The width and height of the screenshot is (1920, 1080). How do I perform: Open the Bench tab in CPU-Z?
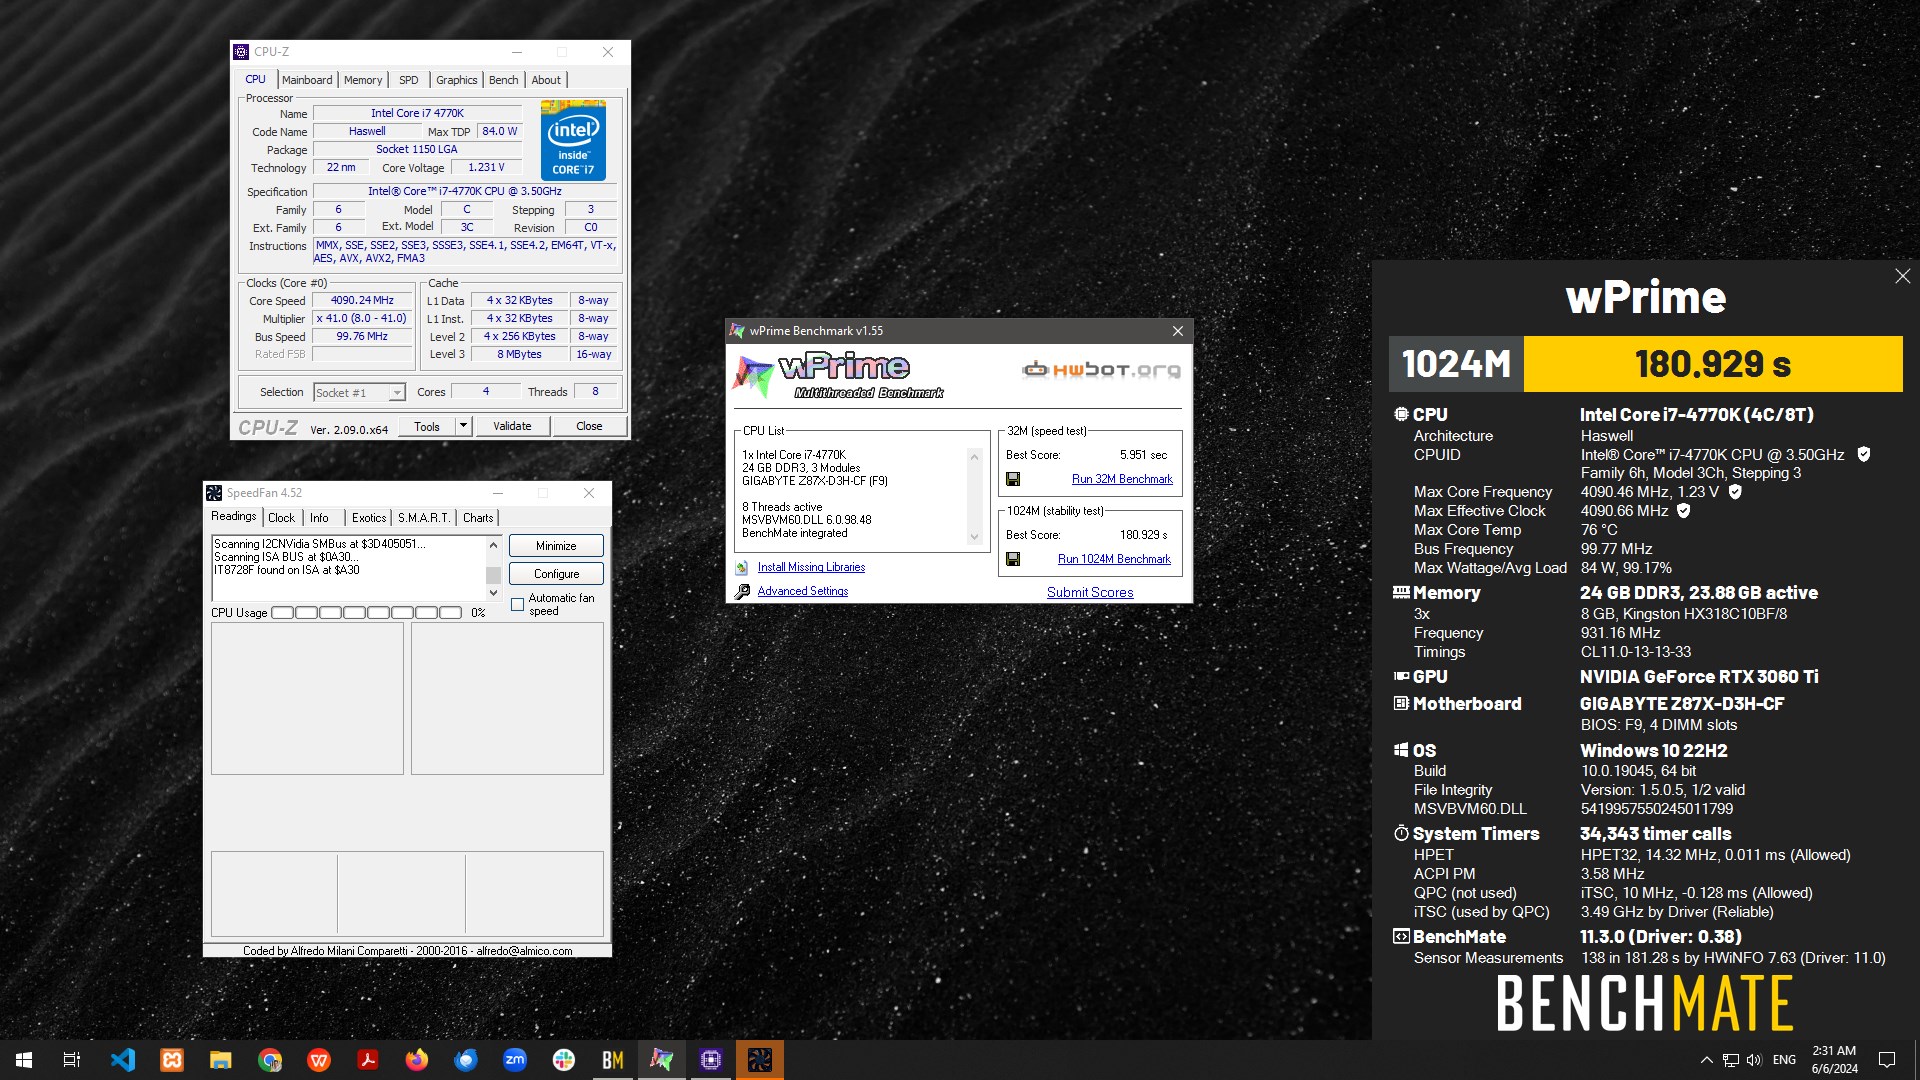504,80
